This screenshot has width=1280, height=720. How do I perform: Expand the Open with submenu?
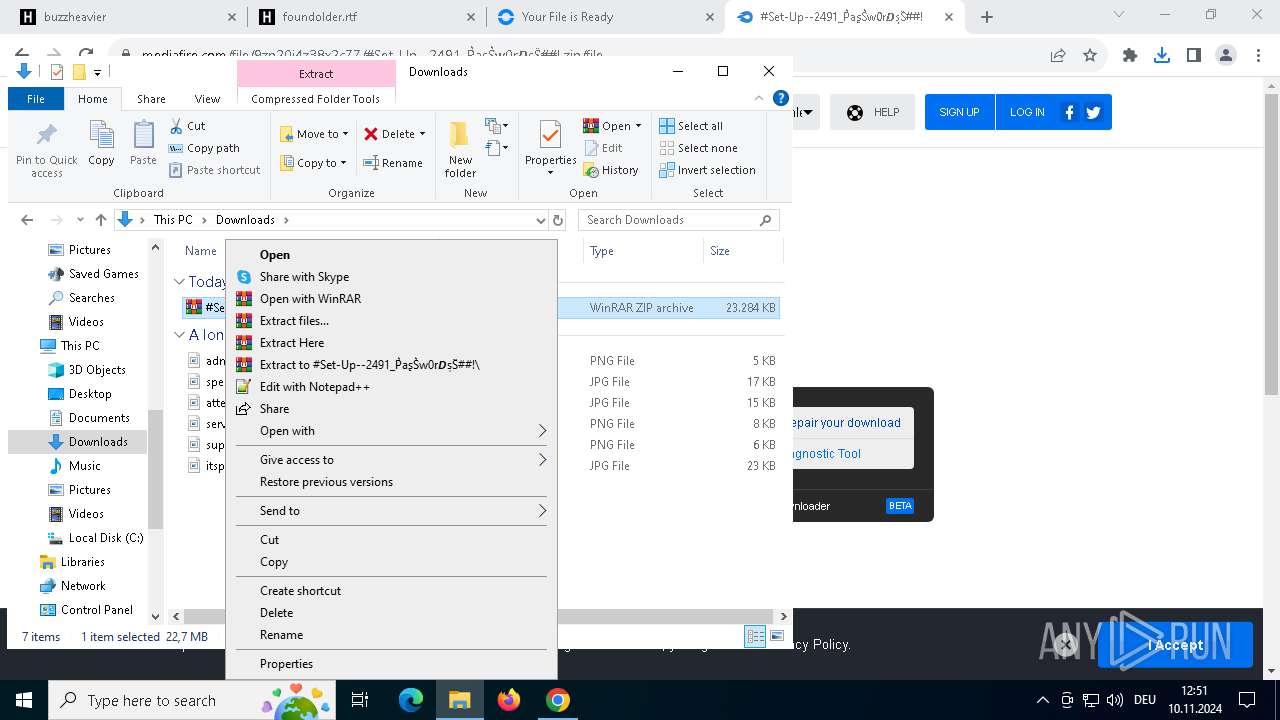[391, 431]
